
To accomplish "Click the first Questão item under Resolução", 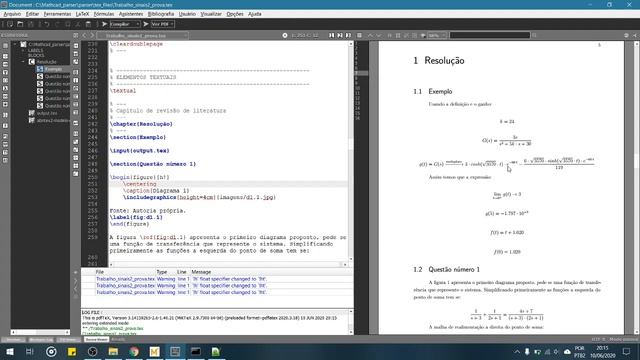I will pos(57,76).
